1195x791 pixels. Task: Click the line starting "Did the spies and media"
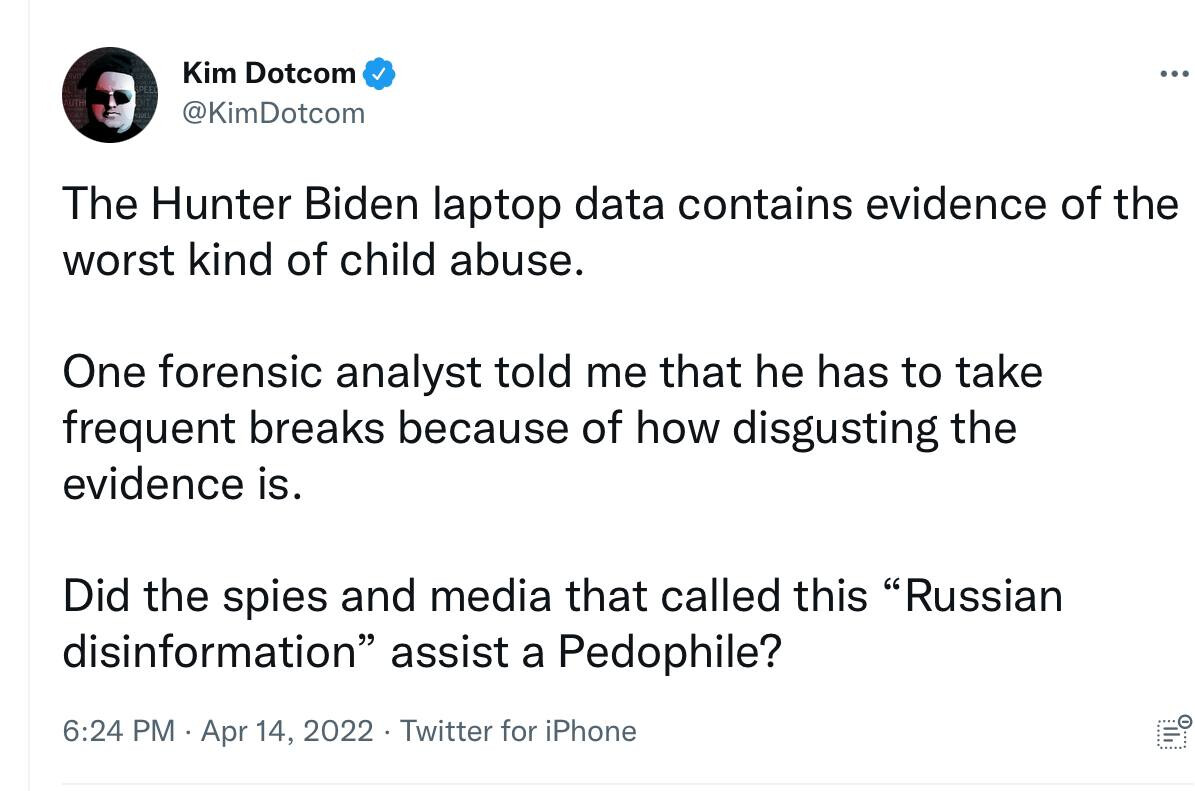(x=562, y=596)
